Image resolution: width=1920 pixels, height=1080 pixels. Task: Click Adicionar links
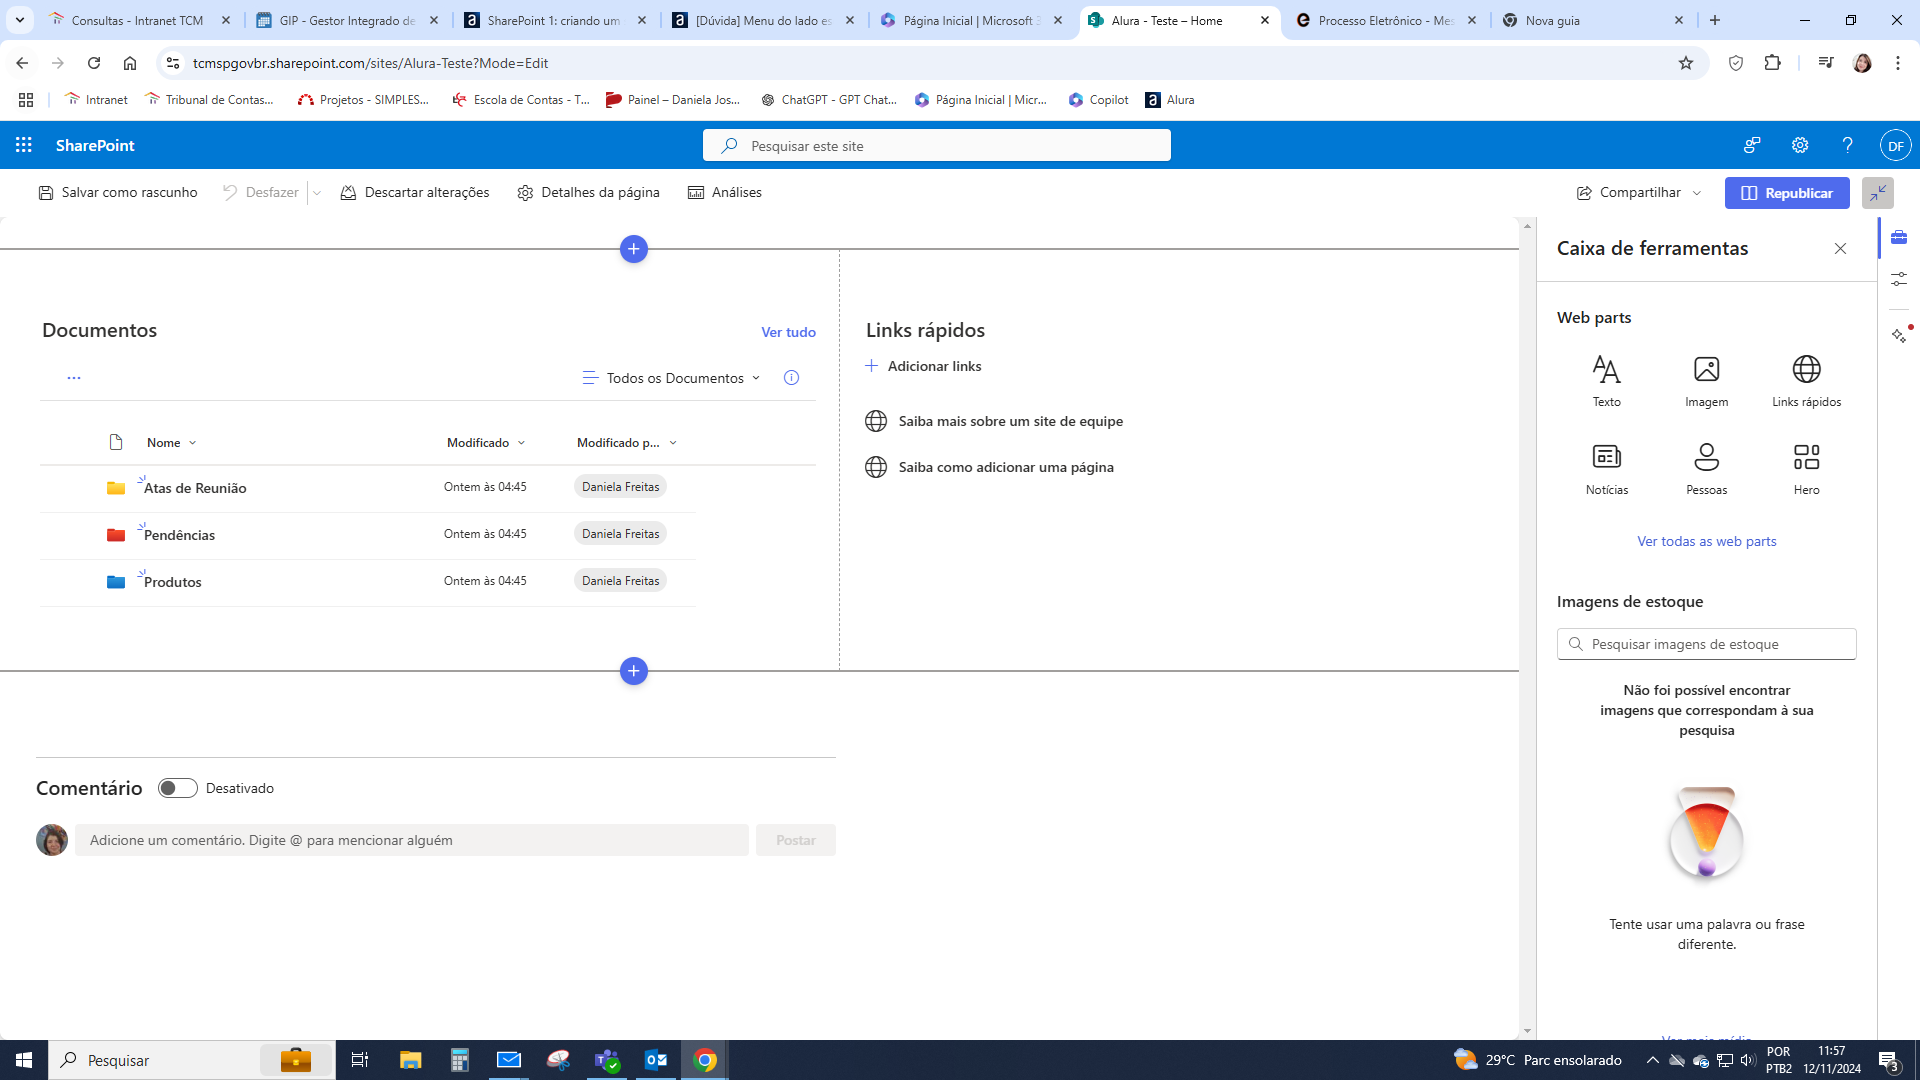923,366
